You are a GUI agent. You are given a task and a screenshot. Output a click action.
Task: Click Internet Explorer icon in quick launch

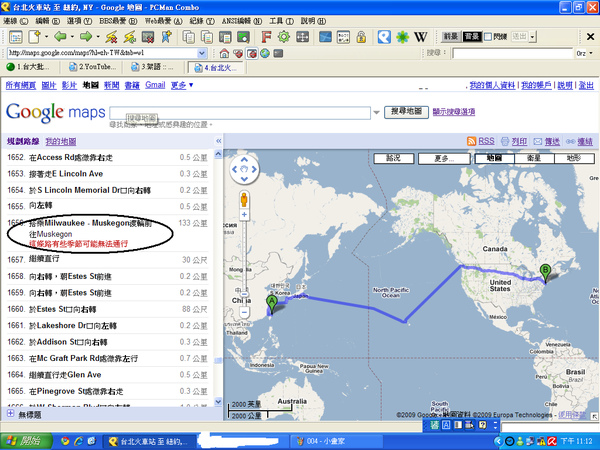tap(78, 441)
